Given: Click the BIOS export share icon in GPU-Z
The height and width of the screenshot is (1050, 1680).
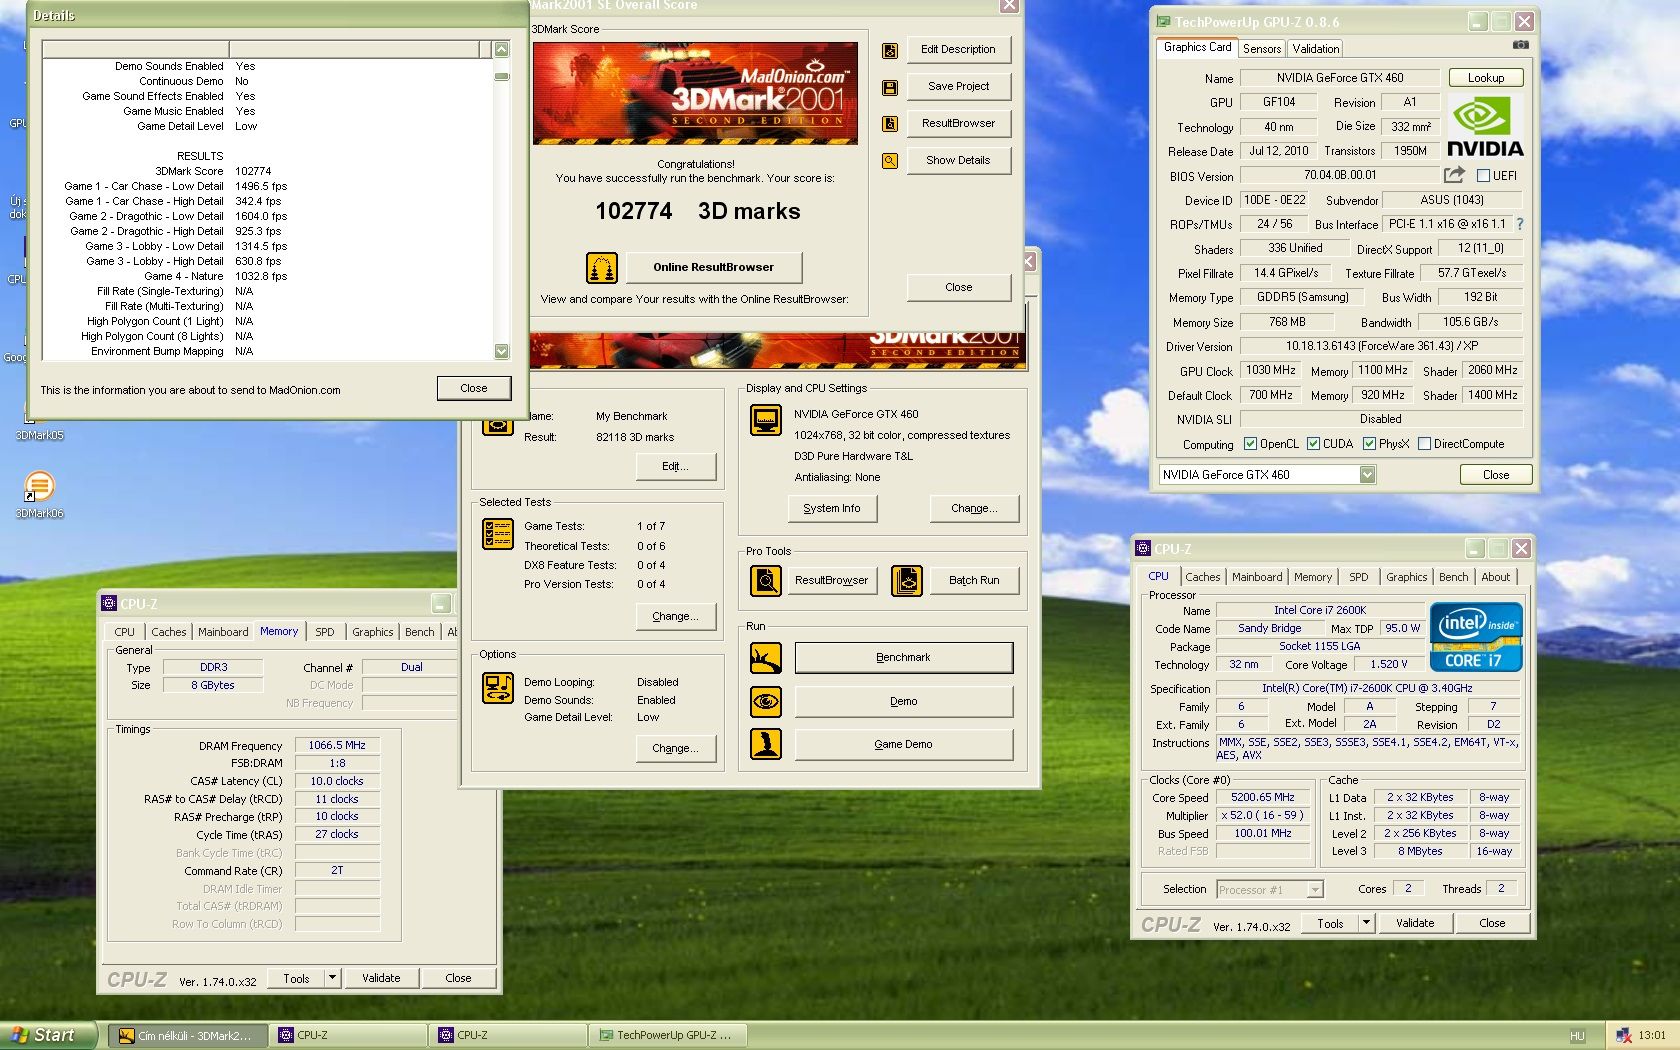Looking at the screenshot, I should tap(1454, 175).
